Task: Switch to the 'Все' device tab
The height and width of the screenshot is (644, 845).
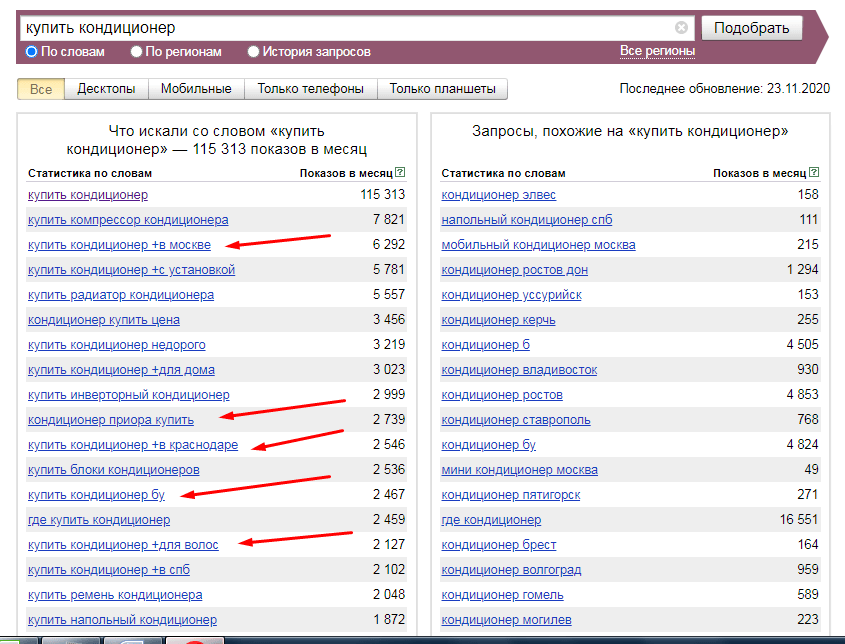Action: coord(41,89)
